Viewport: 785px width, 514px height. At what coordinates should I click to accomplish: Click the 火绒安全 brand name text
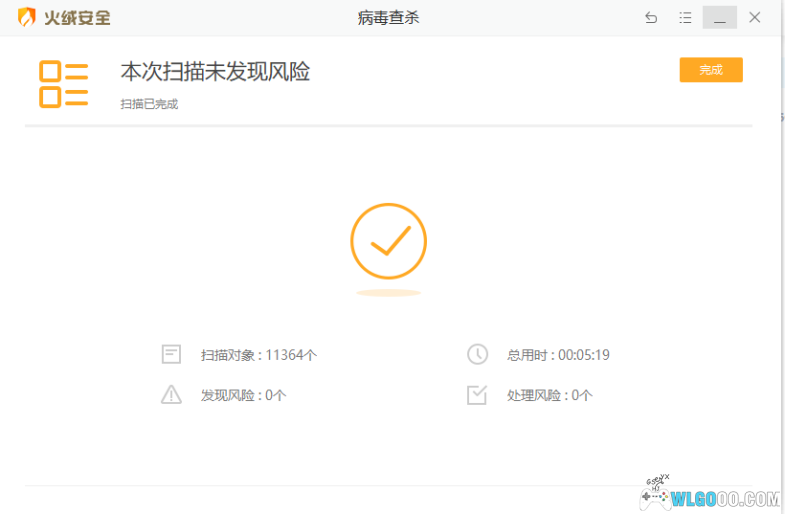click(77, 18)
